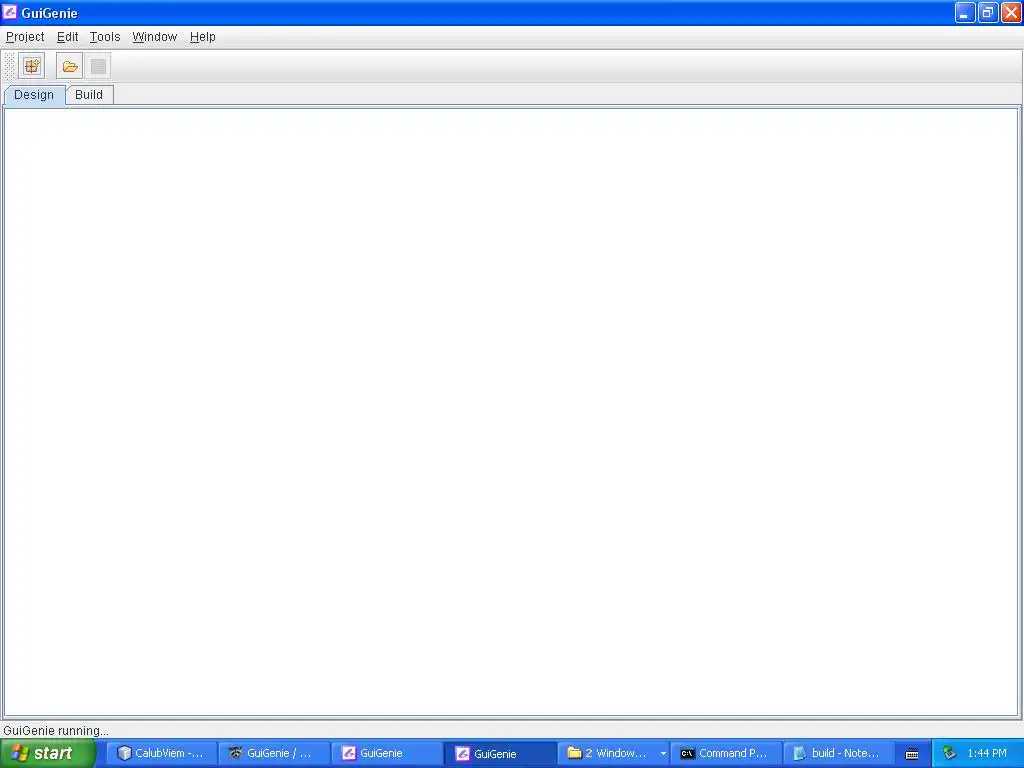Viewport: 1024px width, 768px height.
Task: Click the 1:44 PM system clock
Action: click(x=987, y=754)
